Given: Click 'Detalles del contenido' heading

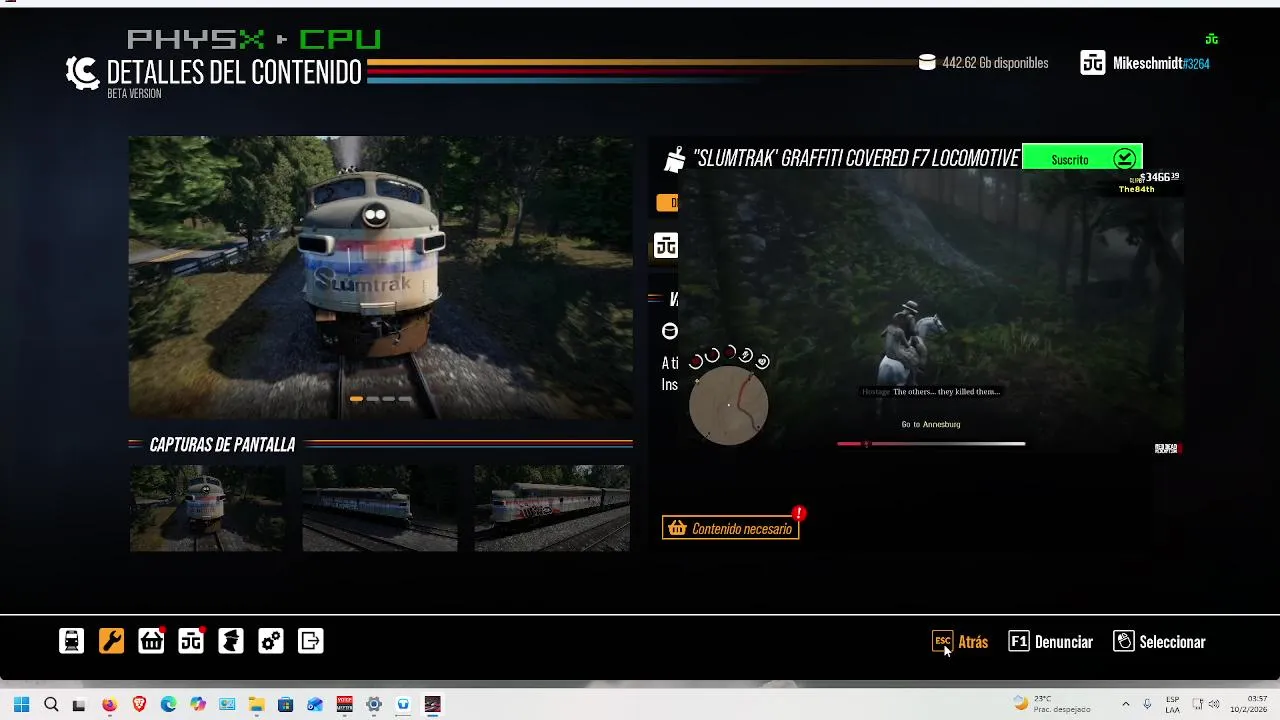Looking at the screenshot, I should point(234,73).
